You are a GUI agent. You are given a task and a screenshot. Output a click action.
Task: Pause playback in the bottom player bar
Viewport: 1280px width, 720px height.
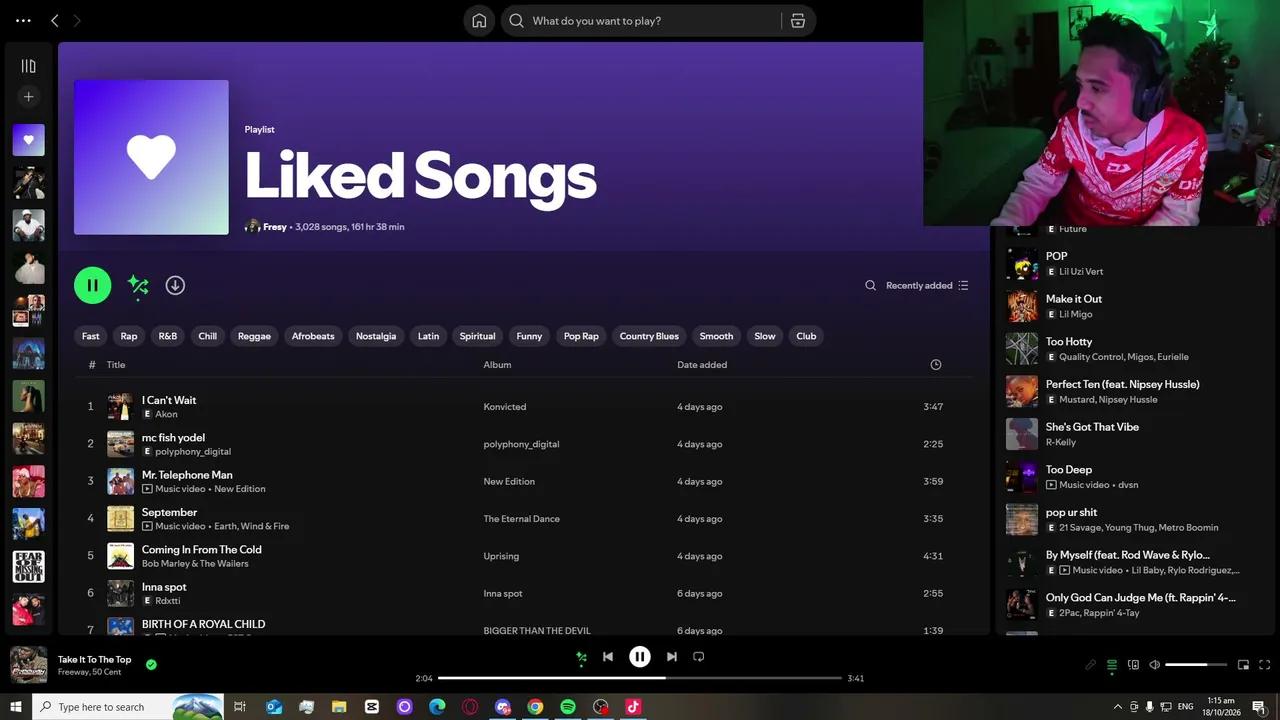(x=640, y=657)
